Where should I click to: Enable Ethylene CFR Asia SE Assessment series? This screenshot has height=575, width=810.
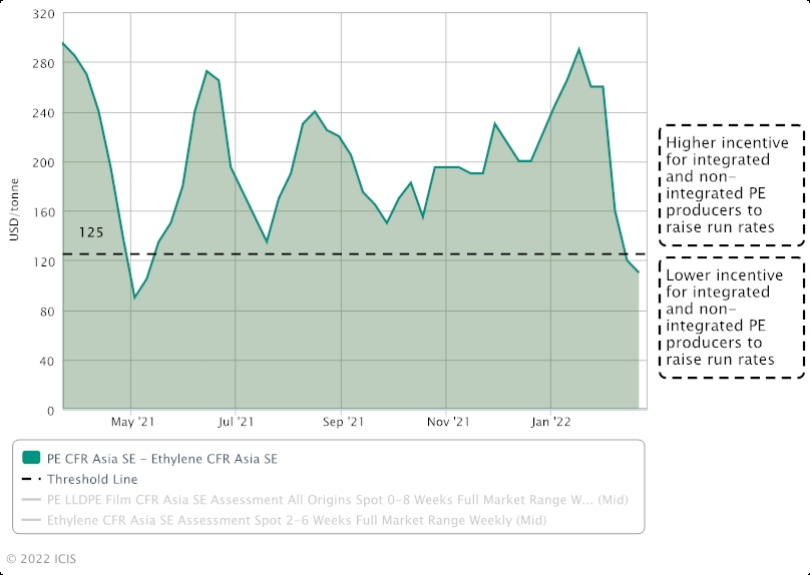(284, 520)
